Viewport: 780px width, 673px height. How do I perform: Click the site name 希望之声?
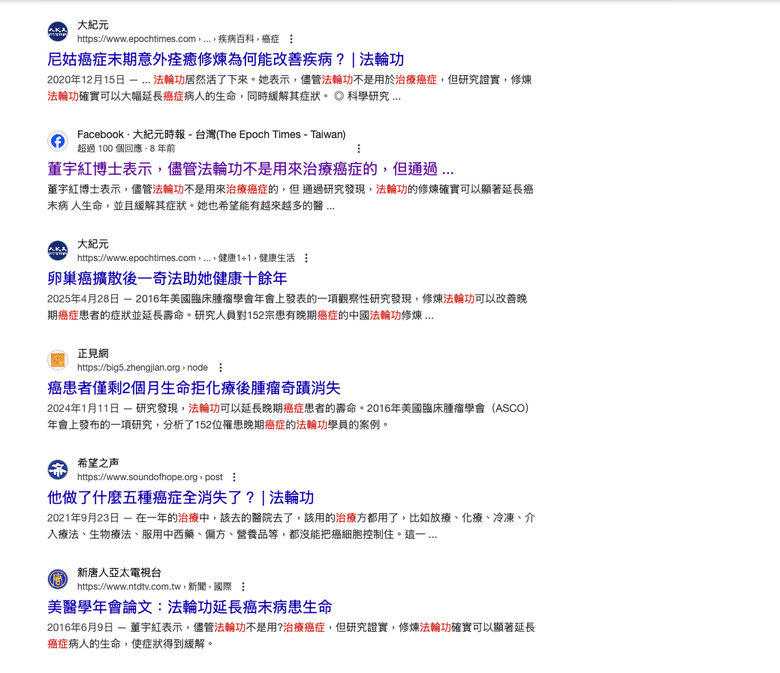(x=98, y=463)
